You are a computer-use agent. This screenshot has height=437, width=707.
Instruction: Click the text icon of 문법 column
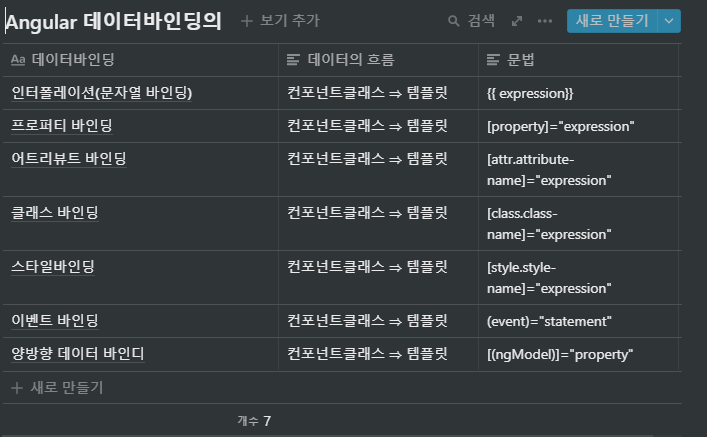tap(493, 60)
